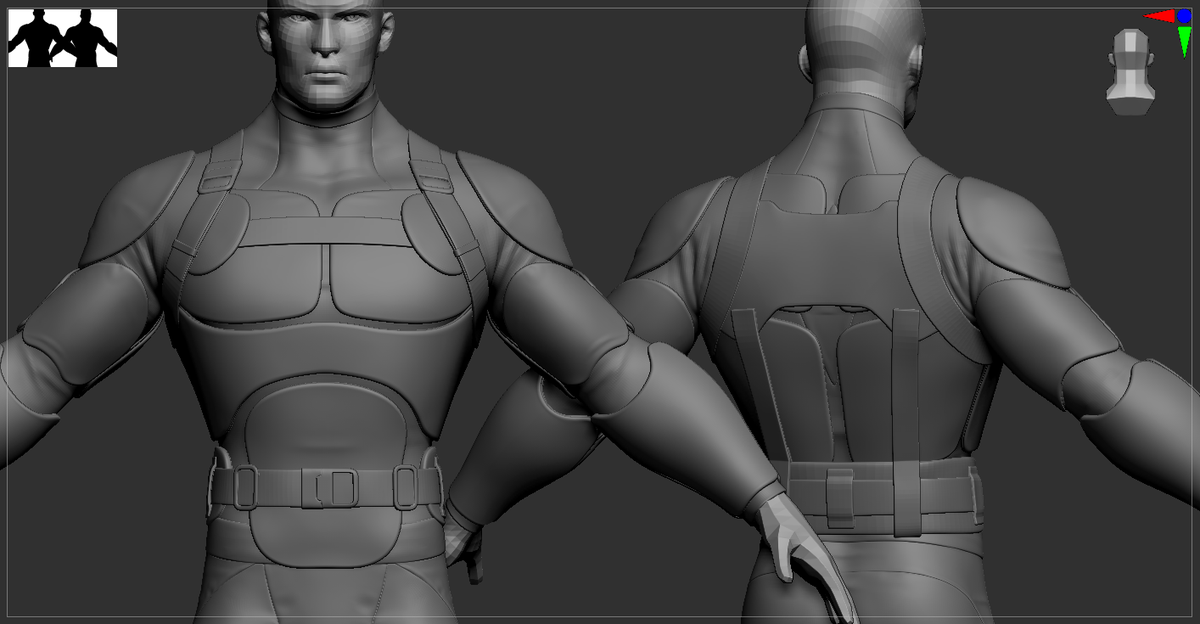Image resolution: width=1200 pixels, height=624 pixels.
Task: Click the head orientation navigator gizmo
Action: 1130,72
